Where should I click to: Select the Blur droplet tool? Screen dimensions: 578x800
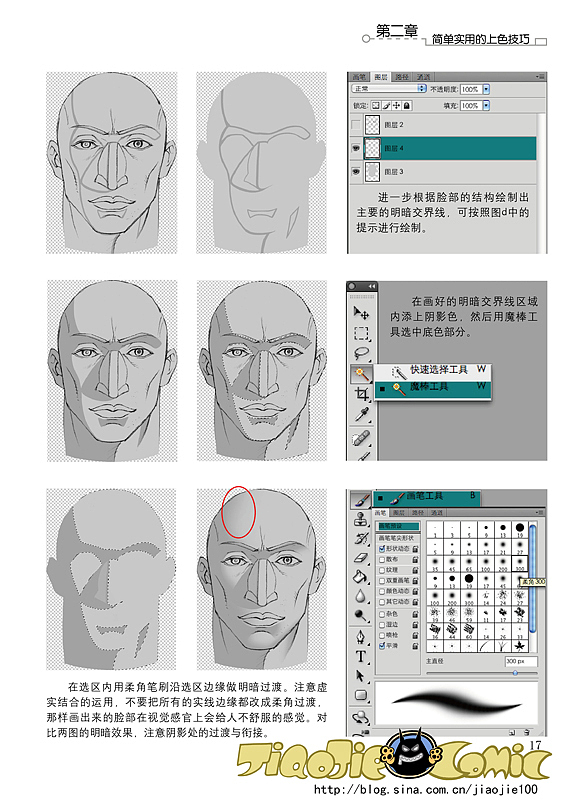[361, 596]
